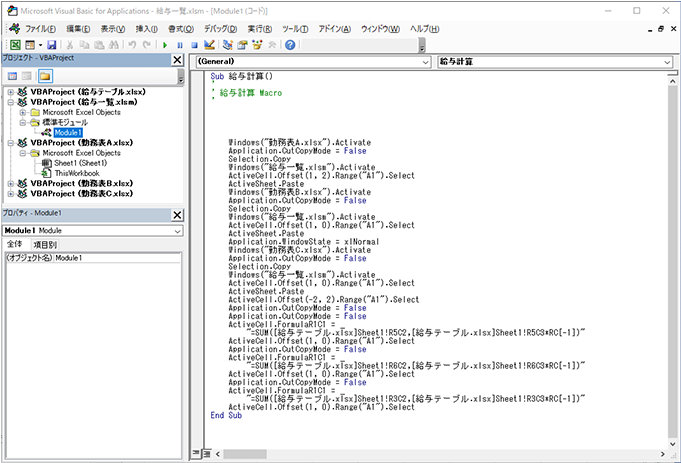Collapse VBAProject (勤務表A.xlsx) node

pos(11,143)
